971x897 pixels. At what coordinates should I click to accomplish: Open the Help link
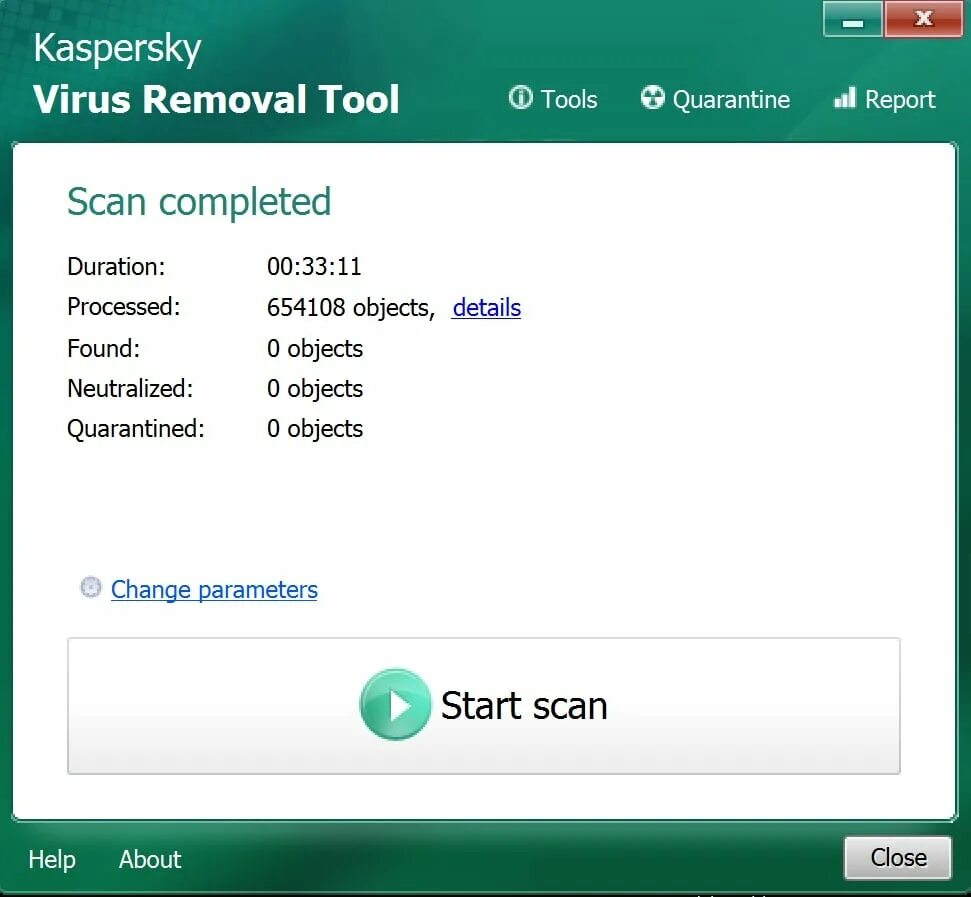[52, 859]
